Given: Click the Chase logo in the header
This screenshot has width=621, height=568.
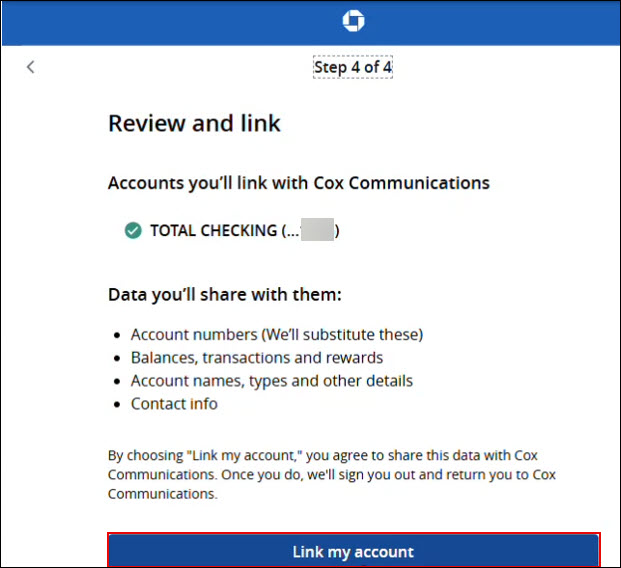Looking at the screenshot, I should [353, 21].
